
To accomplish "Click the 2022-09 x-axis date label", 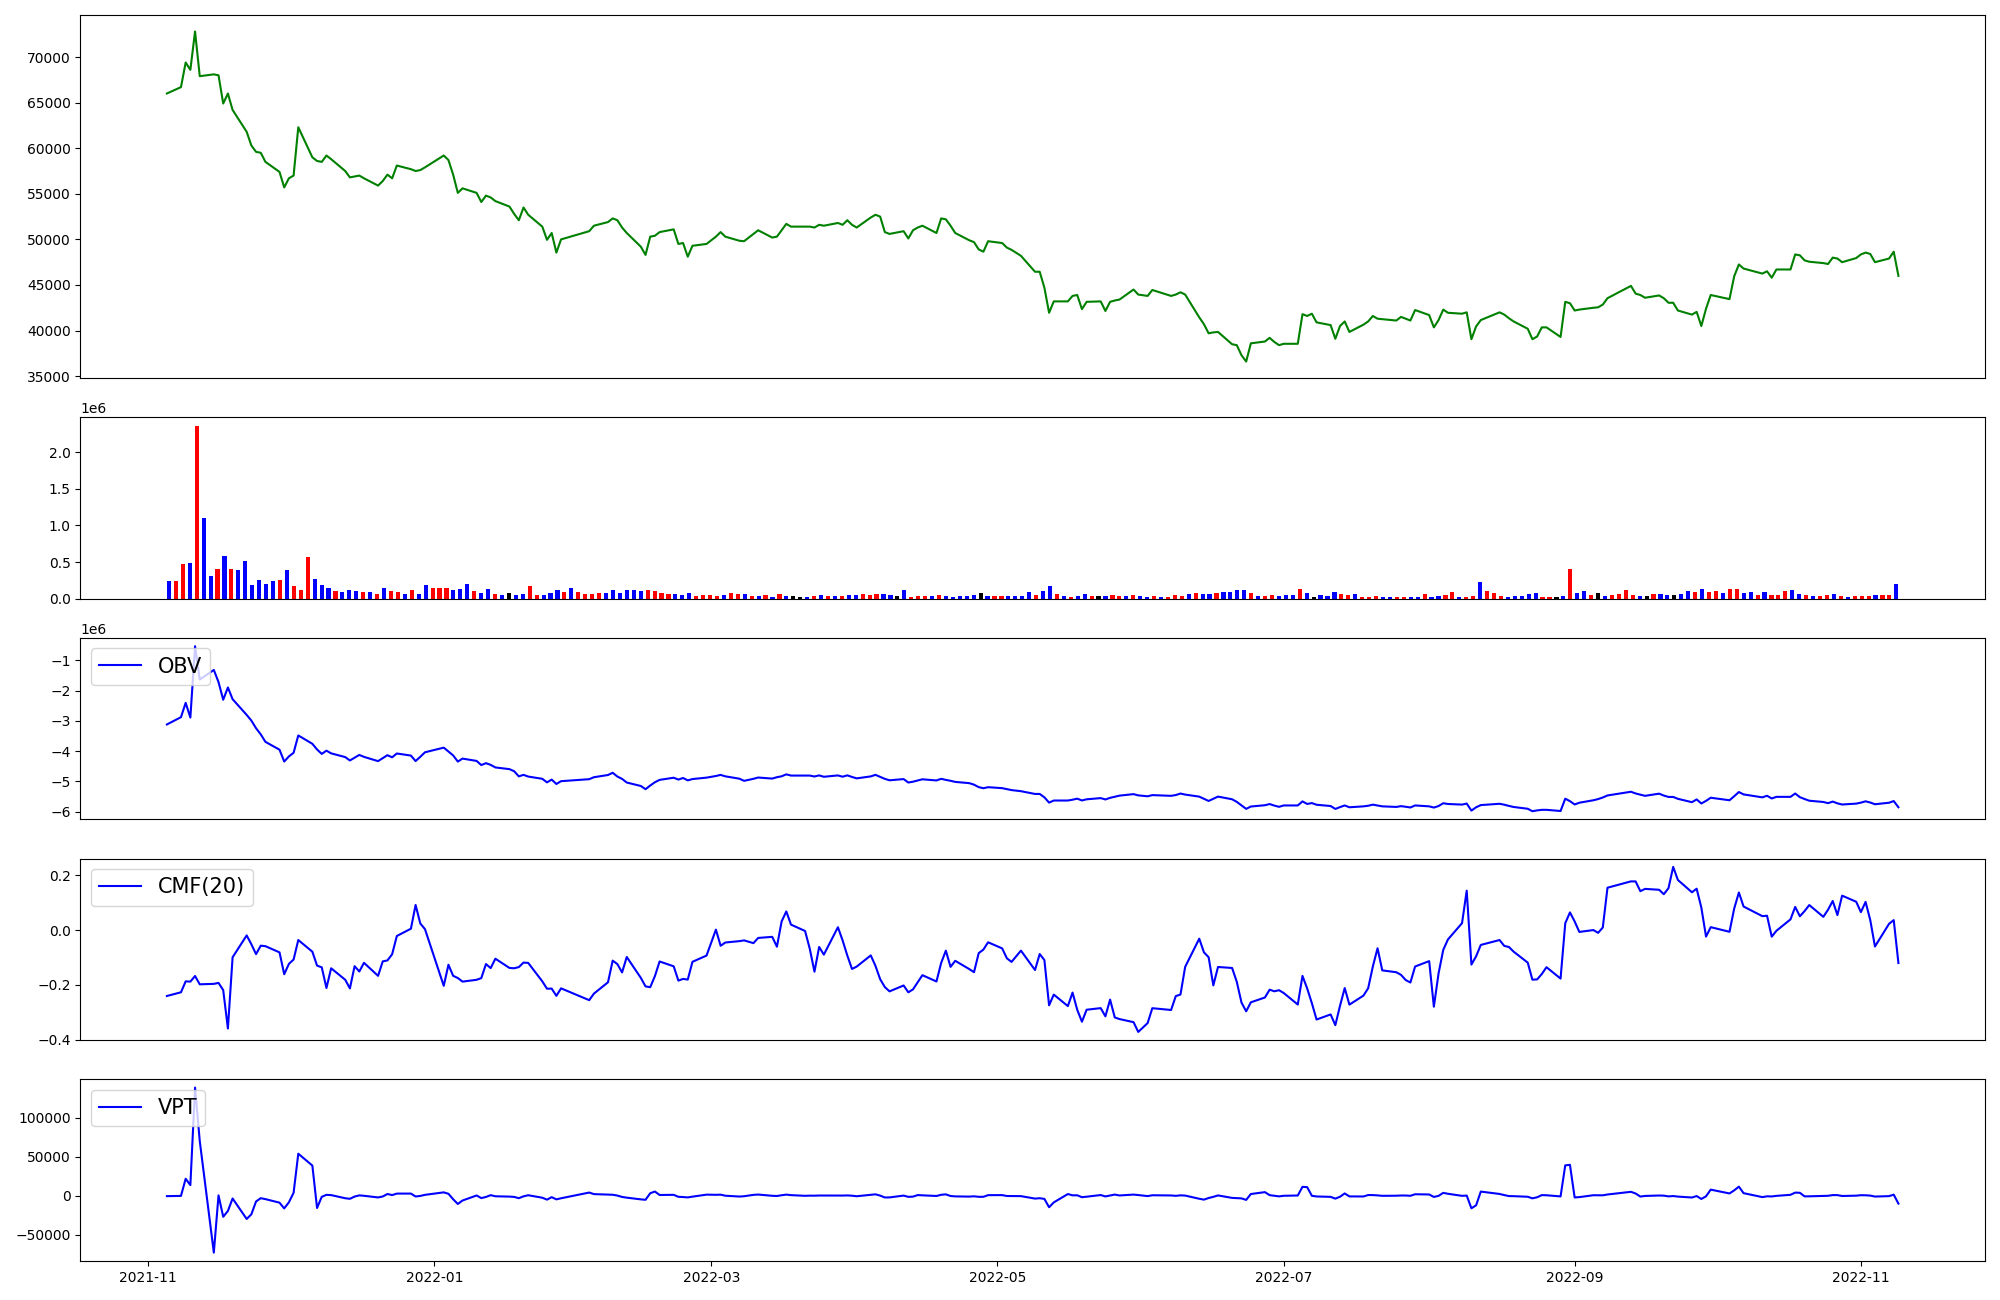I will coord(1574,1277).
